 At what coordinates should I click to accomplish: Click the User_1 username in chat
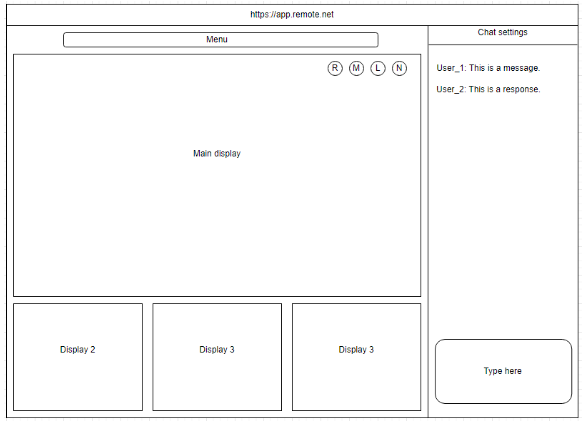click(x=450, y=68)
